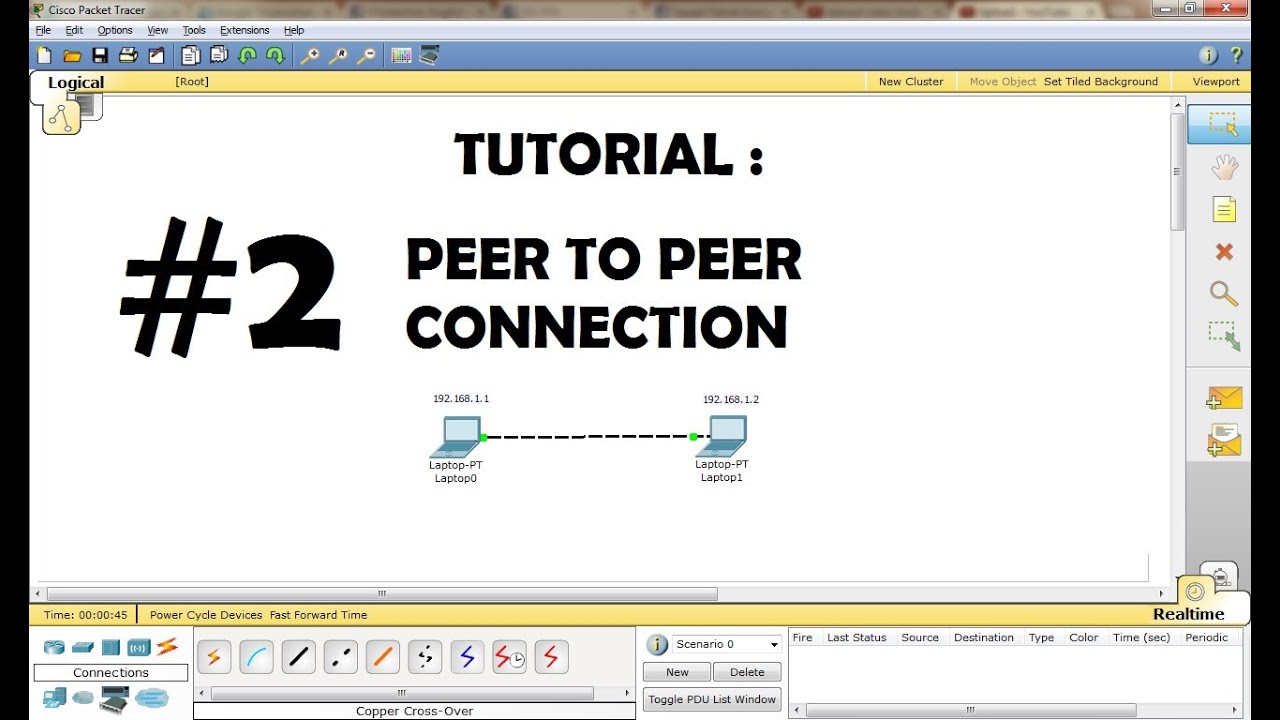Open the Edit menu
This screenshot has height=720, width=1280.
click(74, 30)
